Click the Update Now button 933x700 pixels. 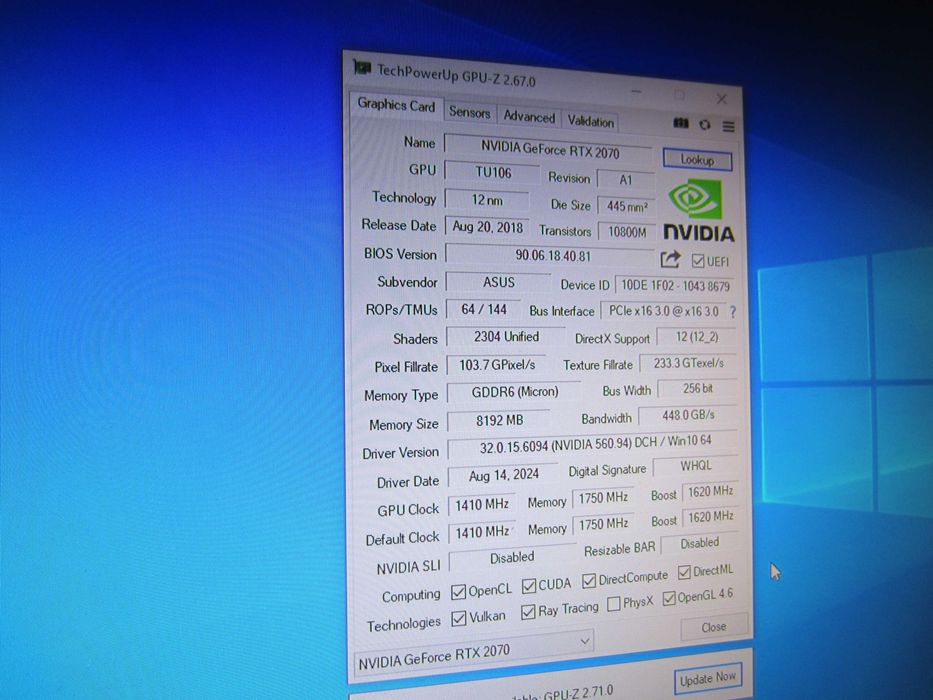707,678
